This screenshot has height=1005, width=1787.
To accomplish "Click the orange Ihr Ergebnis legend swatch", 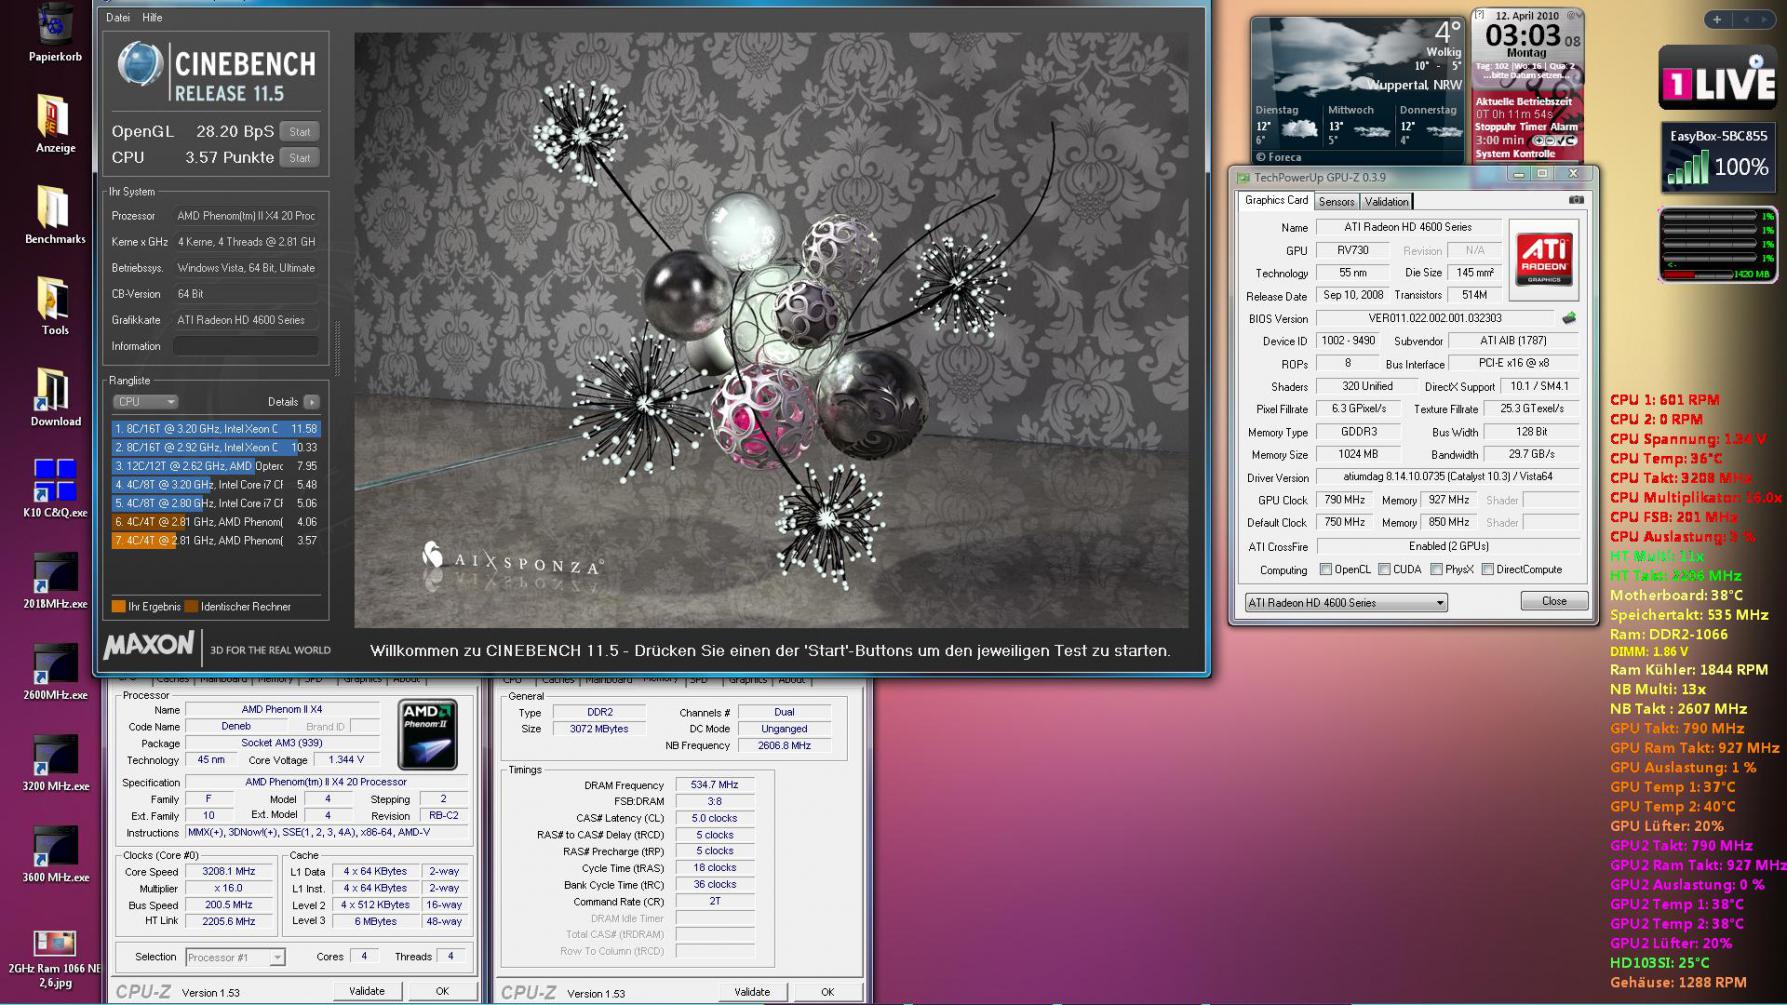I will [118, 607].
